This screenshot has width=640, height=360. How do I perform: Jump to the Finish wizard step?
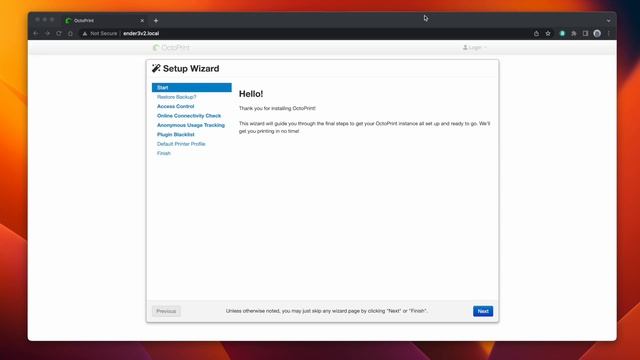pyautogui.click(x=164, y=153)
